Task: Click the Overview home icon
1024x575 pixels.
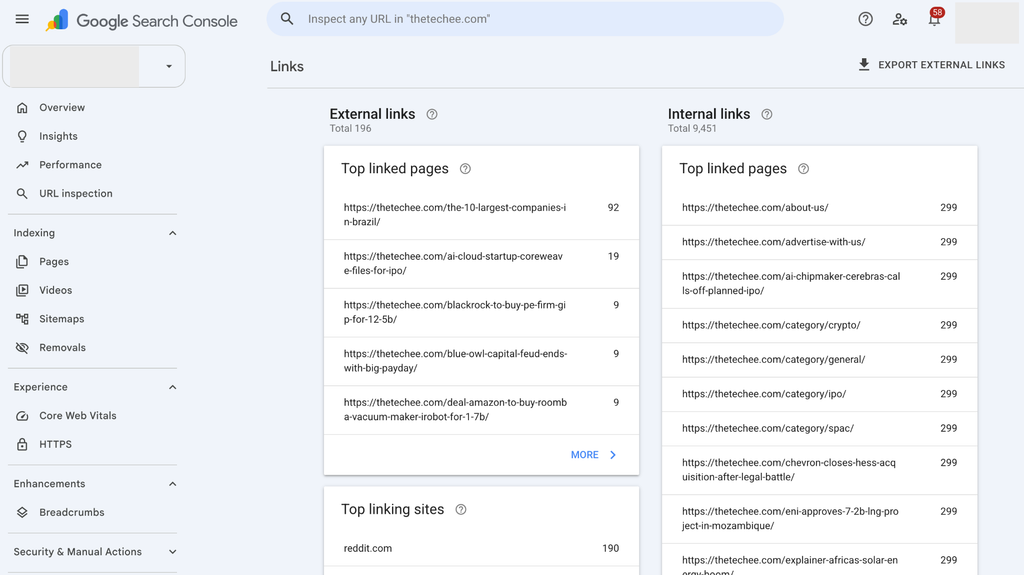Action: pos(22,108)
